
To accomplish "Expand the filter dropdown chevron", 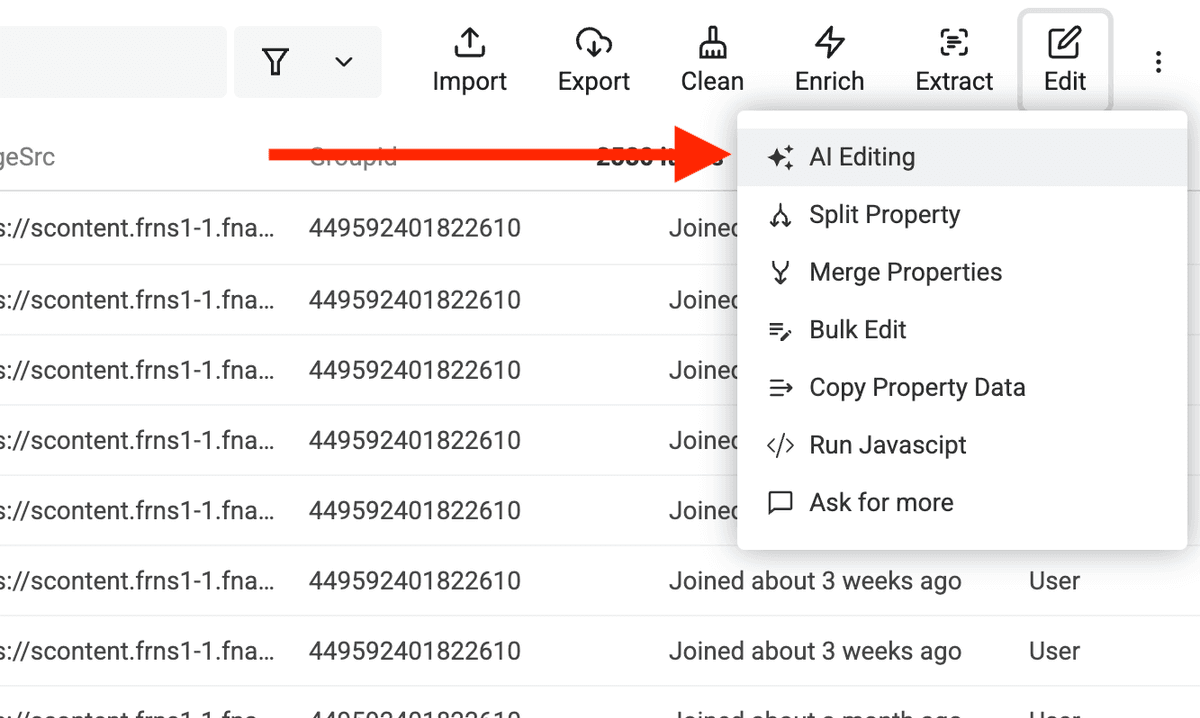I will (x=344, y=62).
